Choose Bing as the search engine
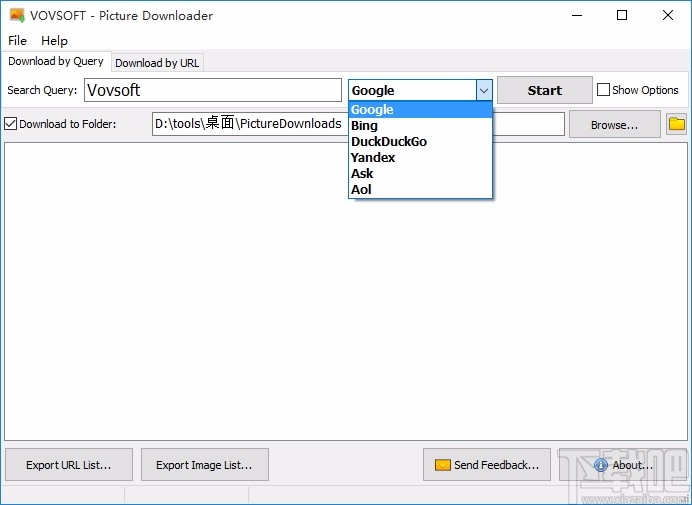The height and width of the screenshot is (505, 692). tap(420, 126)
